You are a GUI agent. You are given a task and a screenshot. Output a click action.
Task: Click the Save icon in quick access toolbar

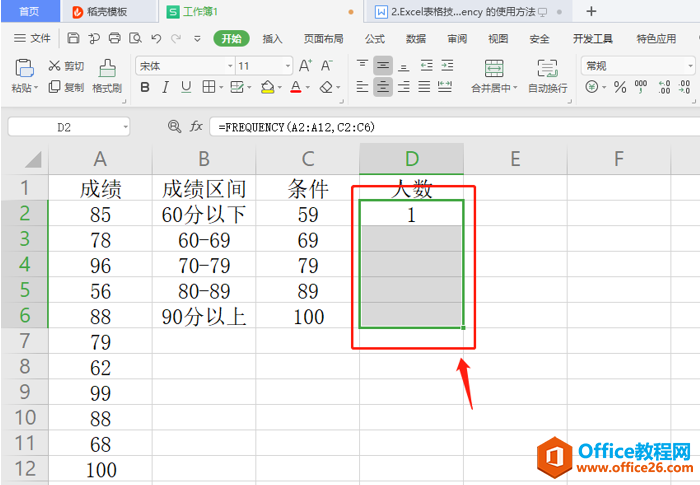(73, 38)
